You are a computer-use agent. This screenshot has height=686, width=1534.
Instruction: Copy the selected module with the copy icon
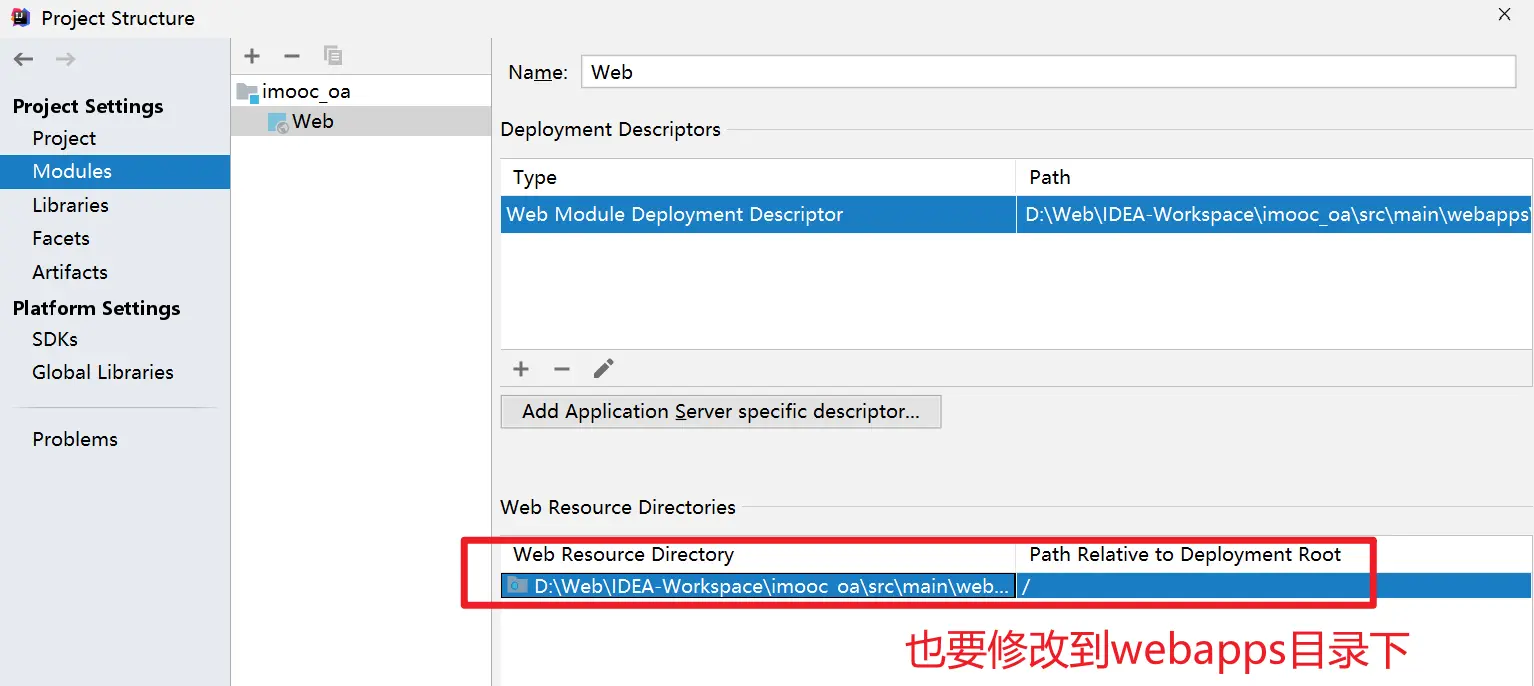coord(333,56)
